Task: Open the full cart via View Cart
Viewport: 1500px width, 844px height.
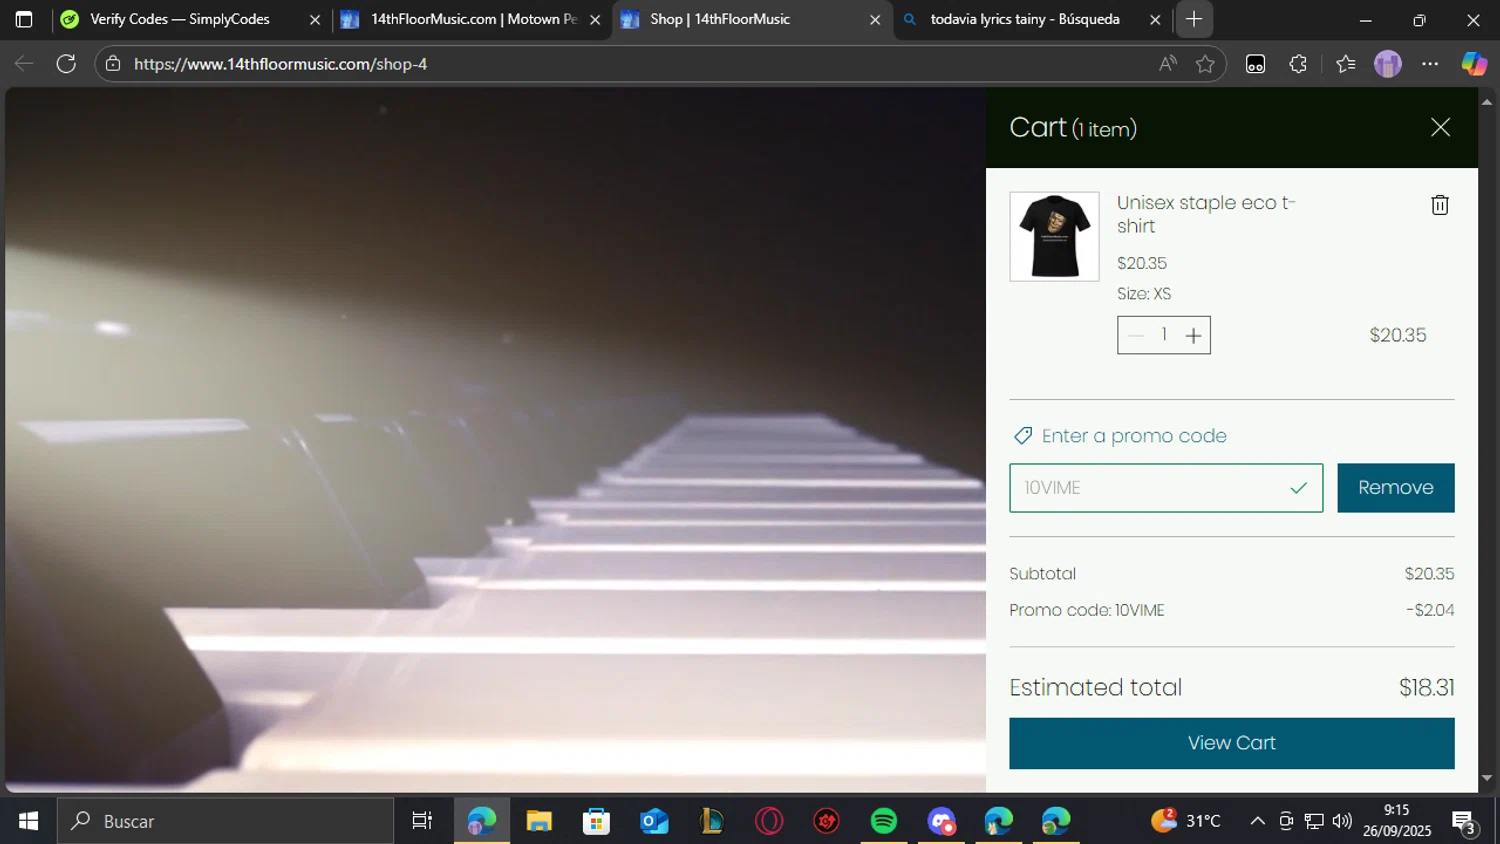Action: click(x=1231, y=743)
